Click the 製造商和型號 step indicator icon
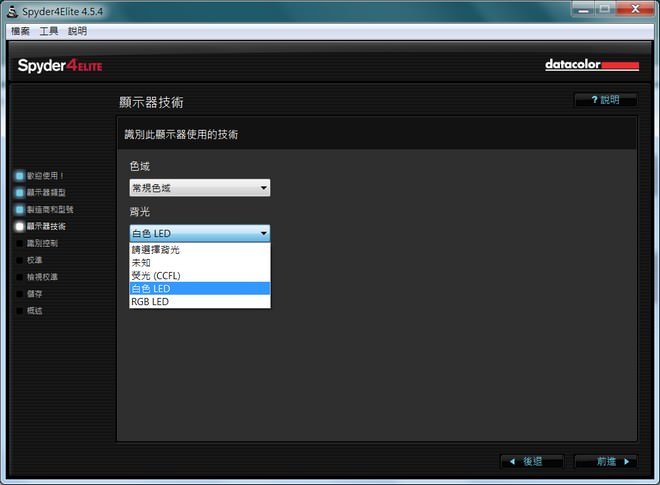Viewport: 660px width, 485px height. click(x=19, y=210)
